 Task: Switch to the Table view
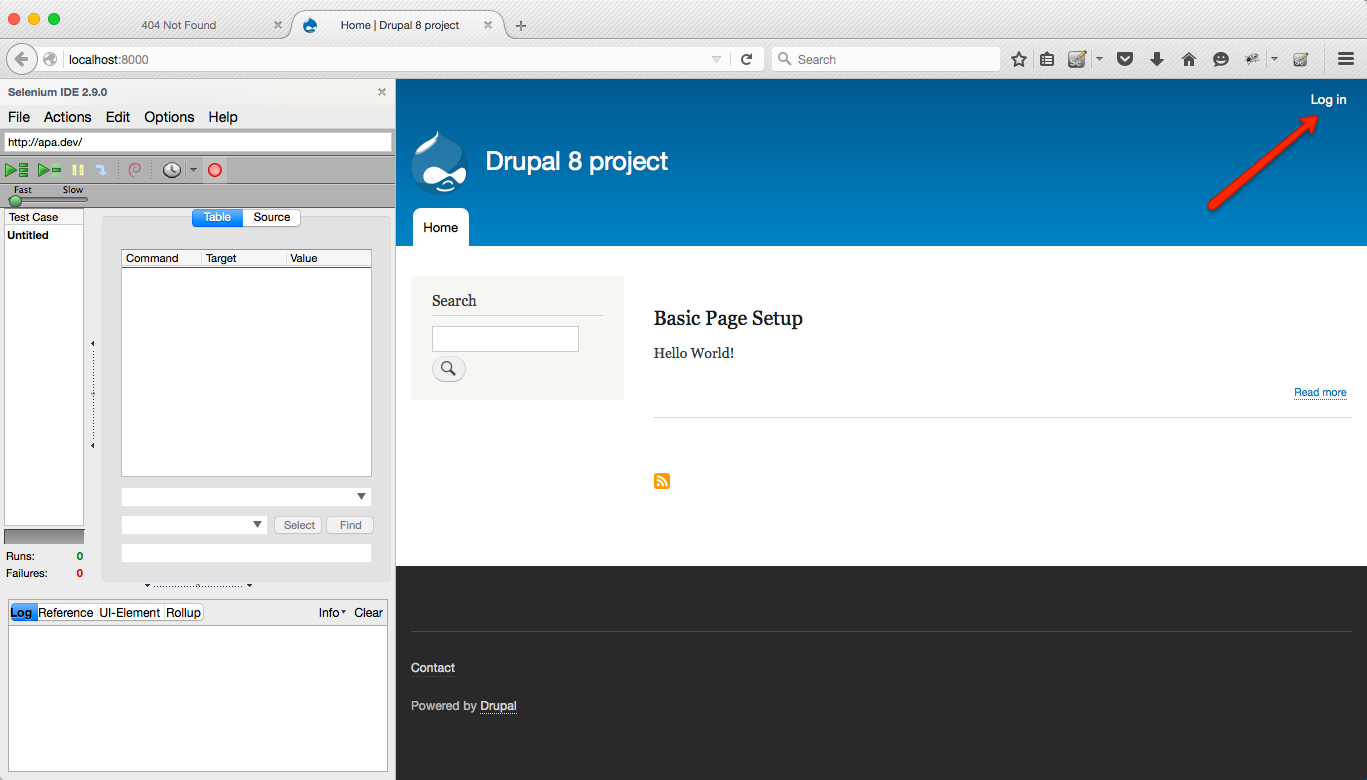click(x=217, y=217)
